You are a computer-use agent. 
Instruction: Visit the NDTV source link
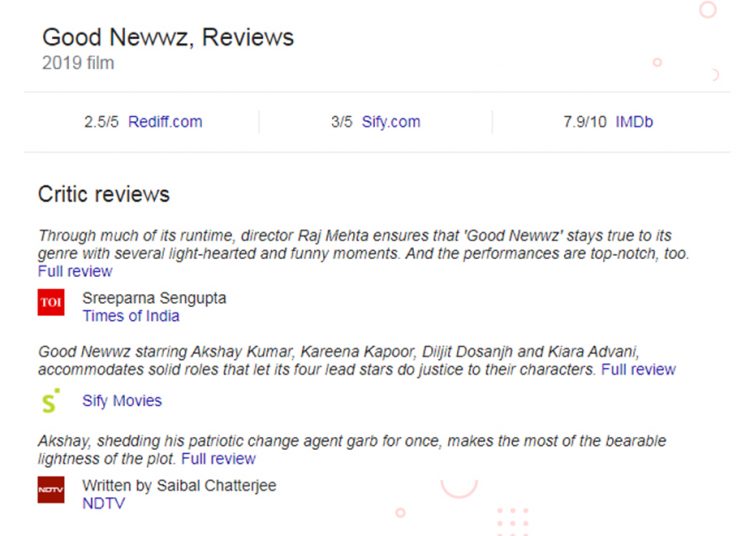pos(103,503)
